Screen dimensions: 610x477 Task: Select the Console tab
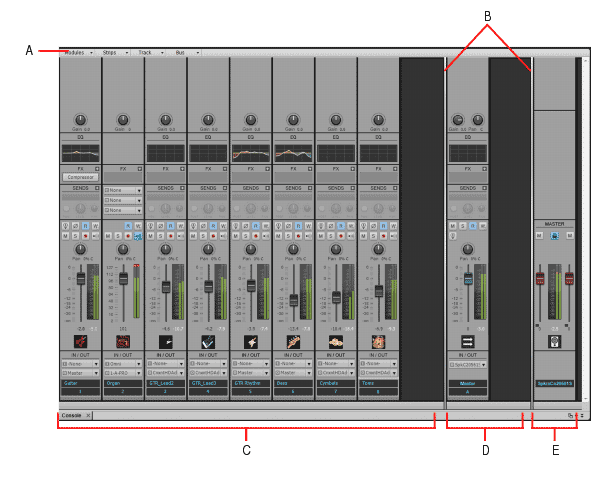pos(72,414)
